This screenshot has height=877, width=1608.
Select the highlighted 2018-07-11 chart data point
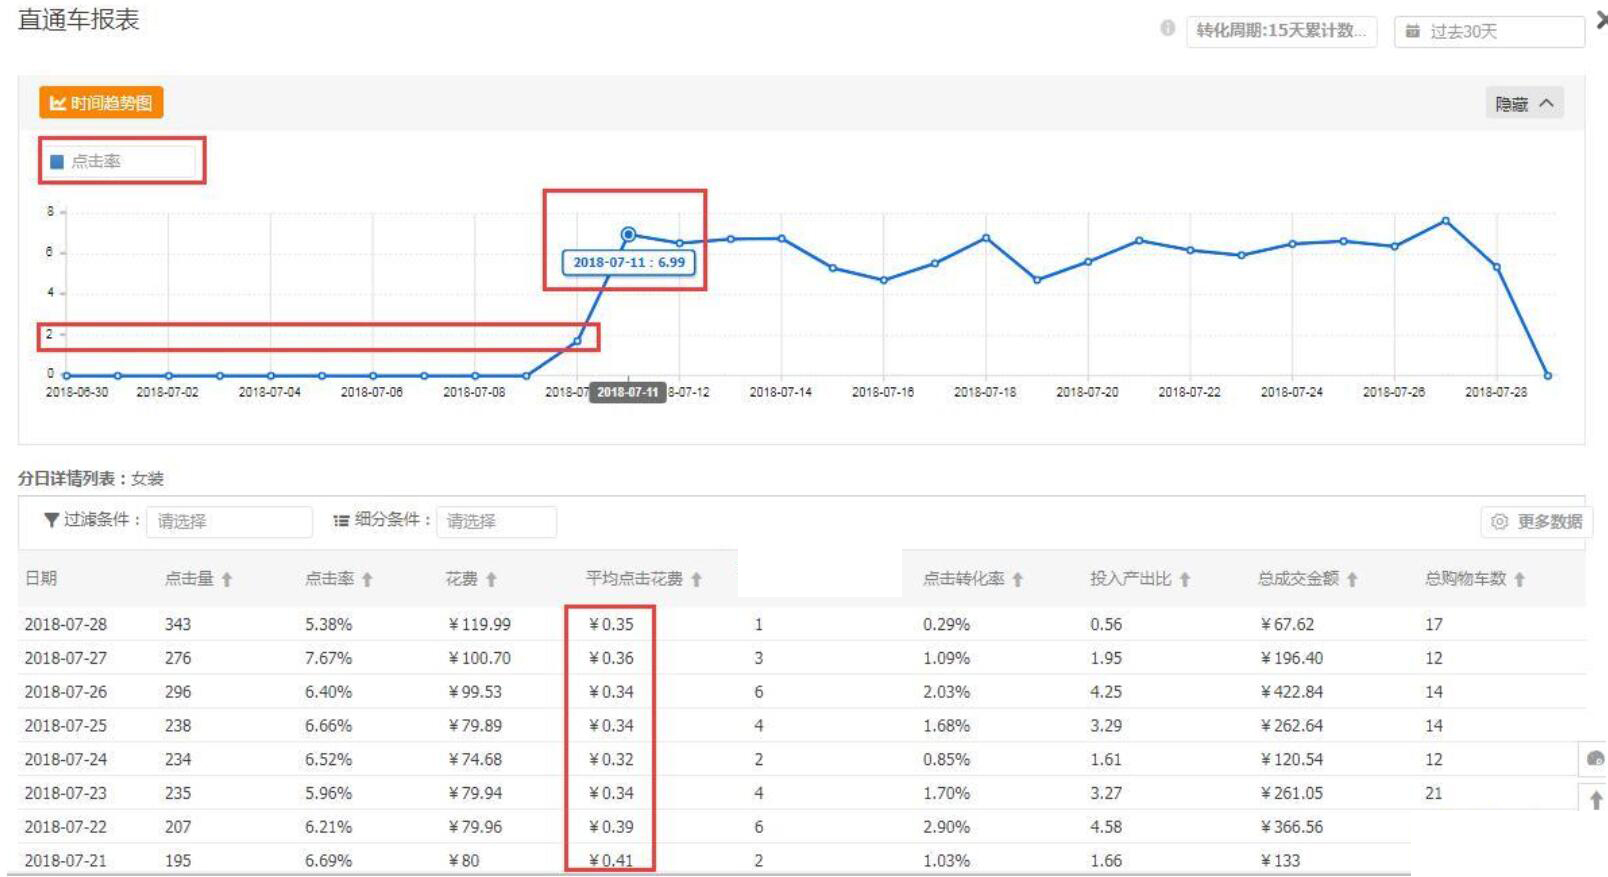coord(628,234)
